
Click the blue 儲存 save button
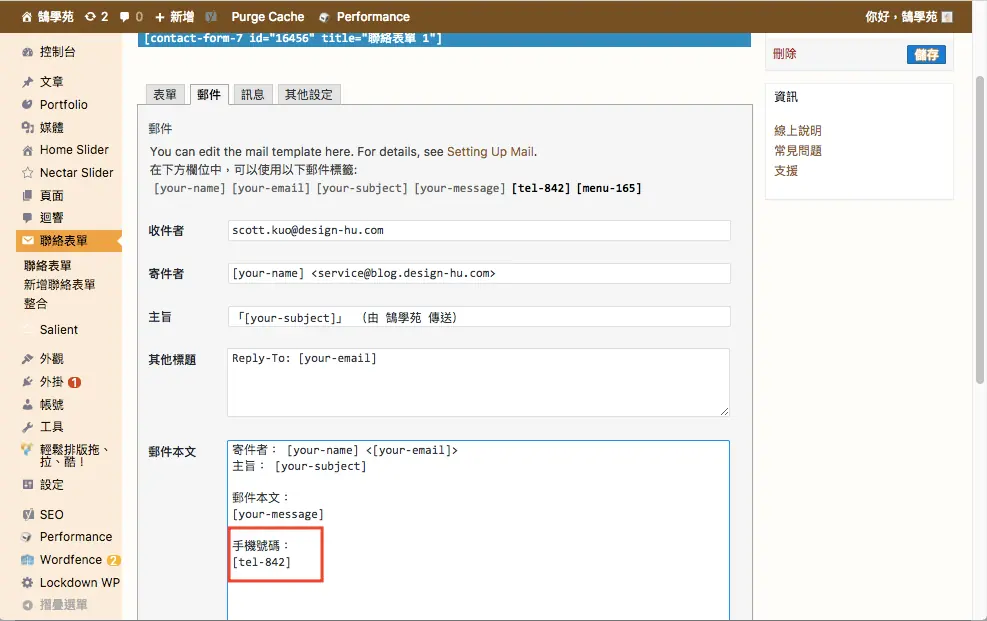click(926, 55)
